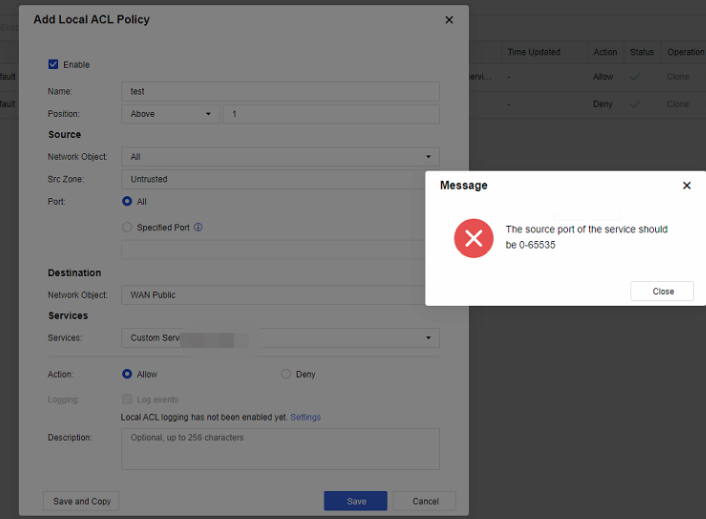Expand the Source Network Object dropdown
This screenshot has height=519, width=706.
pos(279,157)
